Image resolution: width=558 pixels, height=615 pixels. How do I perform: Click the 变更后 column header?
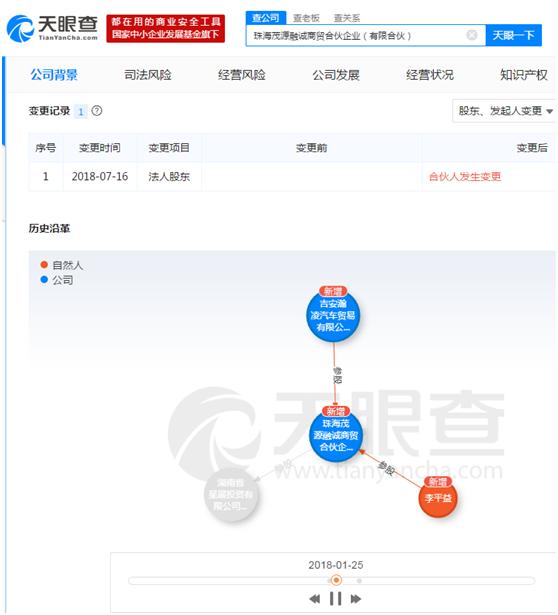click(x=532, y=148)
